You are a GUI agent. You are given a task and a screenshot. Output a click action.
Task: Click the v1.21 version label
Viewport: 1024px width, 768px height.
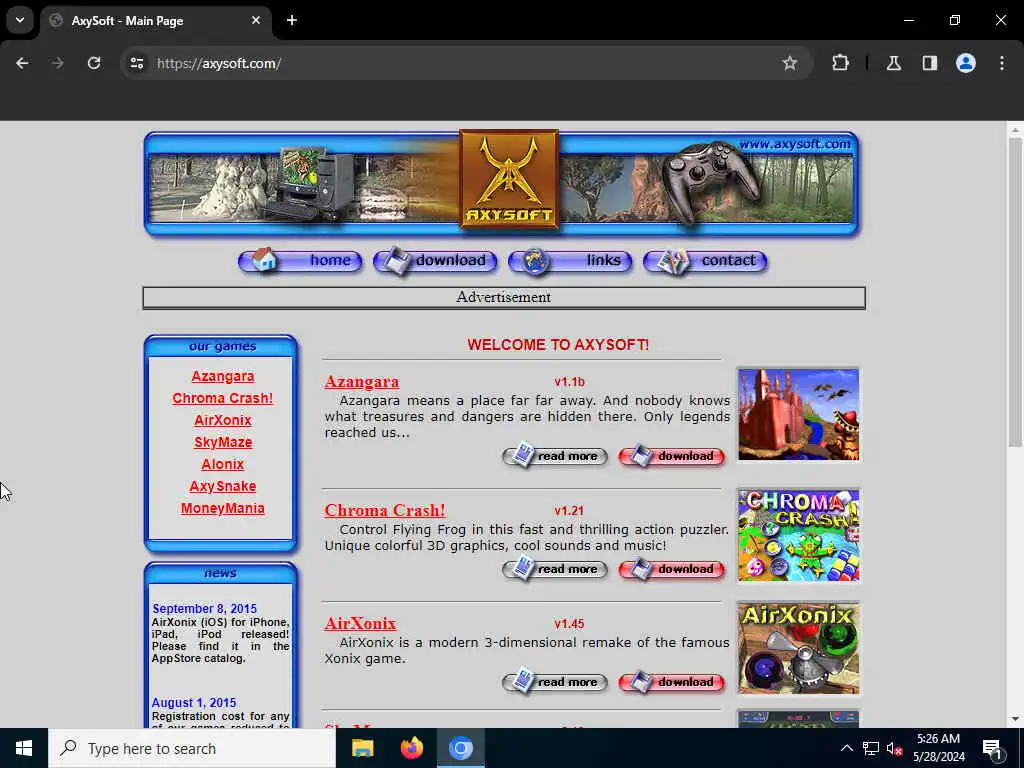pyautogui.click(x=569, y=511)
